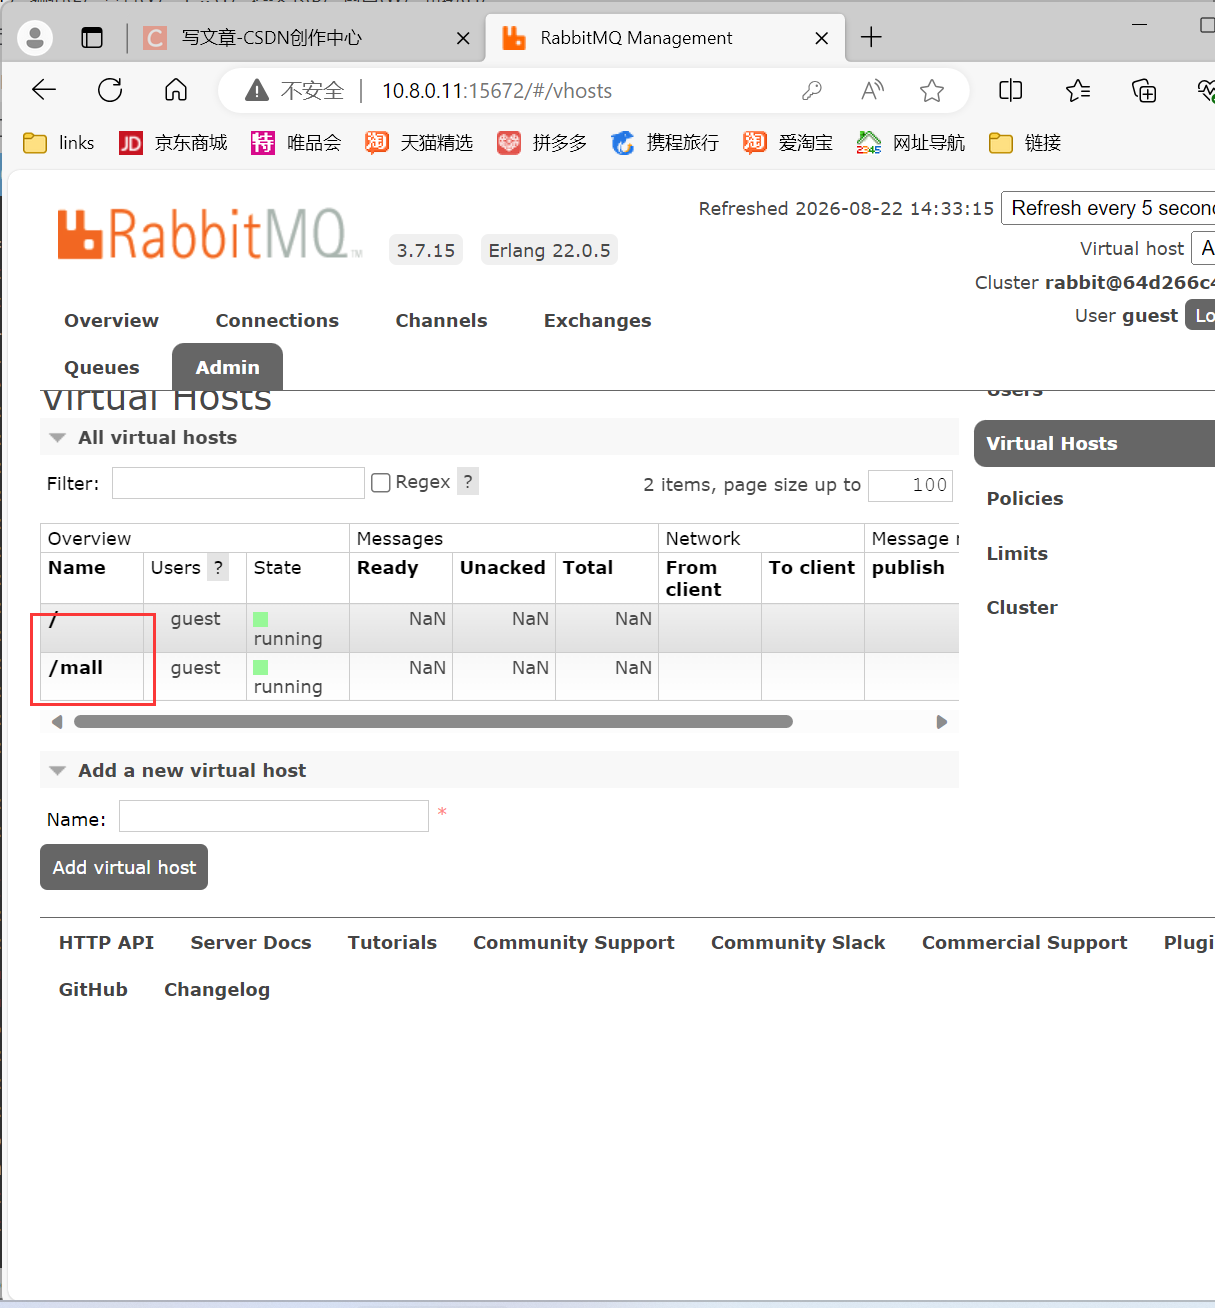This screenshot has width=1215, height=1308.
Task: Open the 唯品会 bookmark
Action: [296, 143]
